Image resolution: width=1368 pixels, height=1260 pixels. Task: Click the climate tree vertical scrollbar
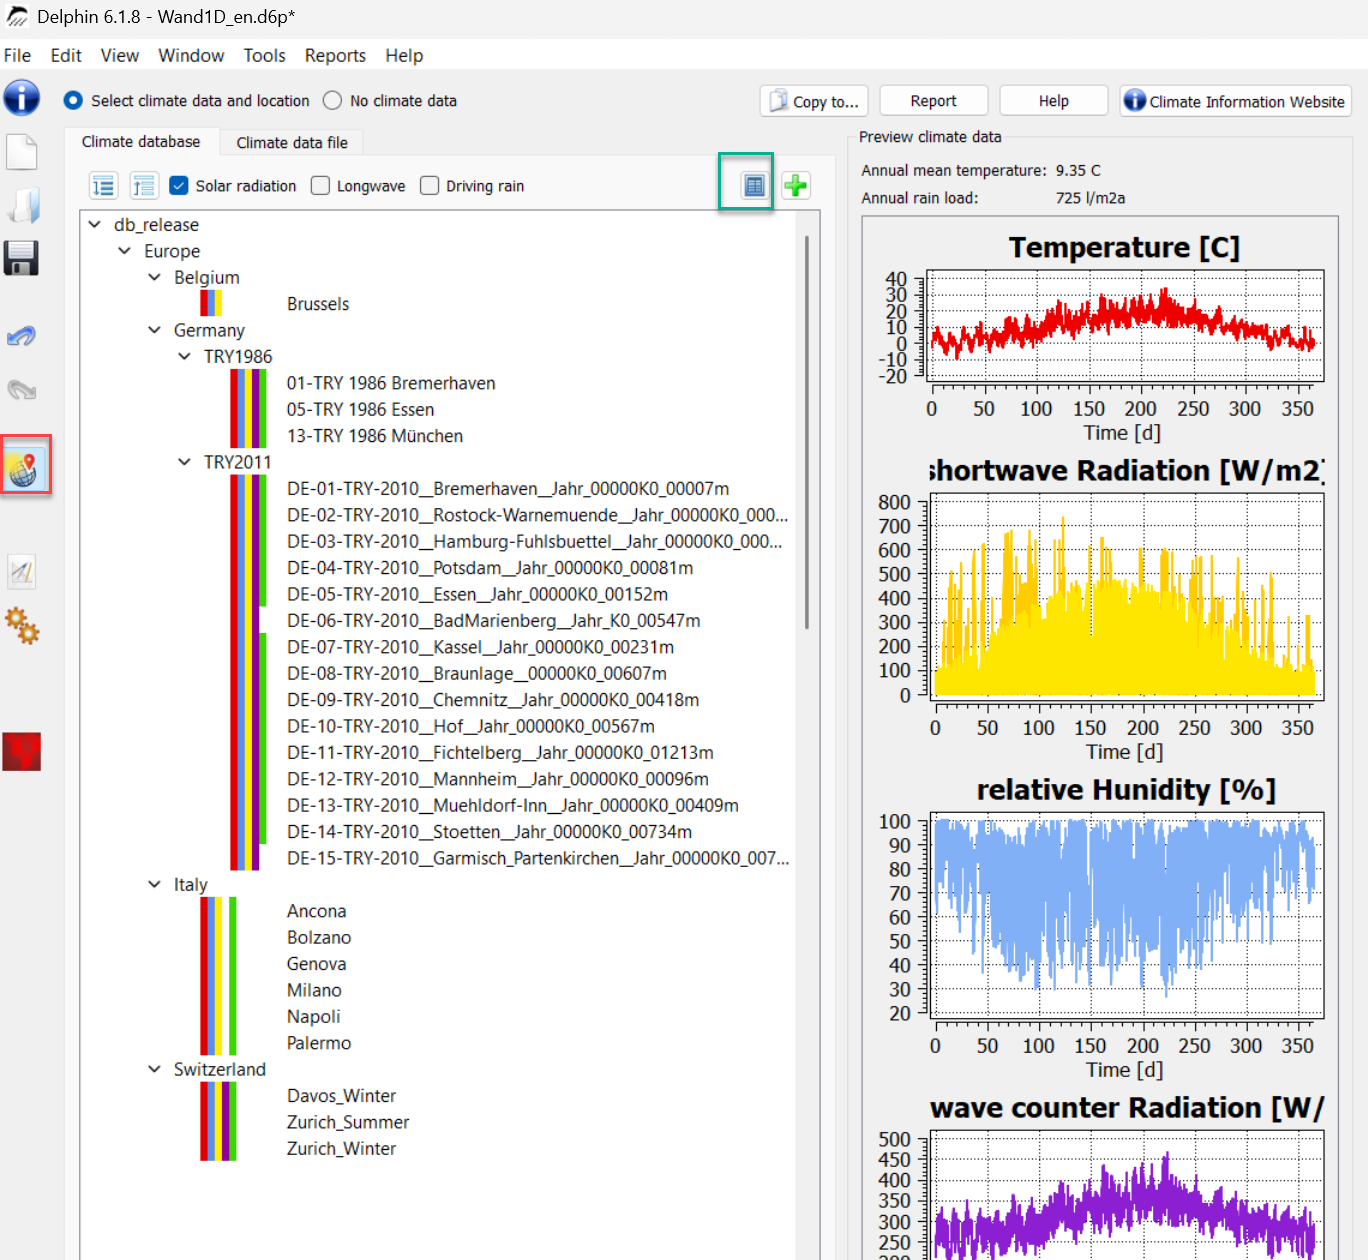[x=806, y=432]
